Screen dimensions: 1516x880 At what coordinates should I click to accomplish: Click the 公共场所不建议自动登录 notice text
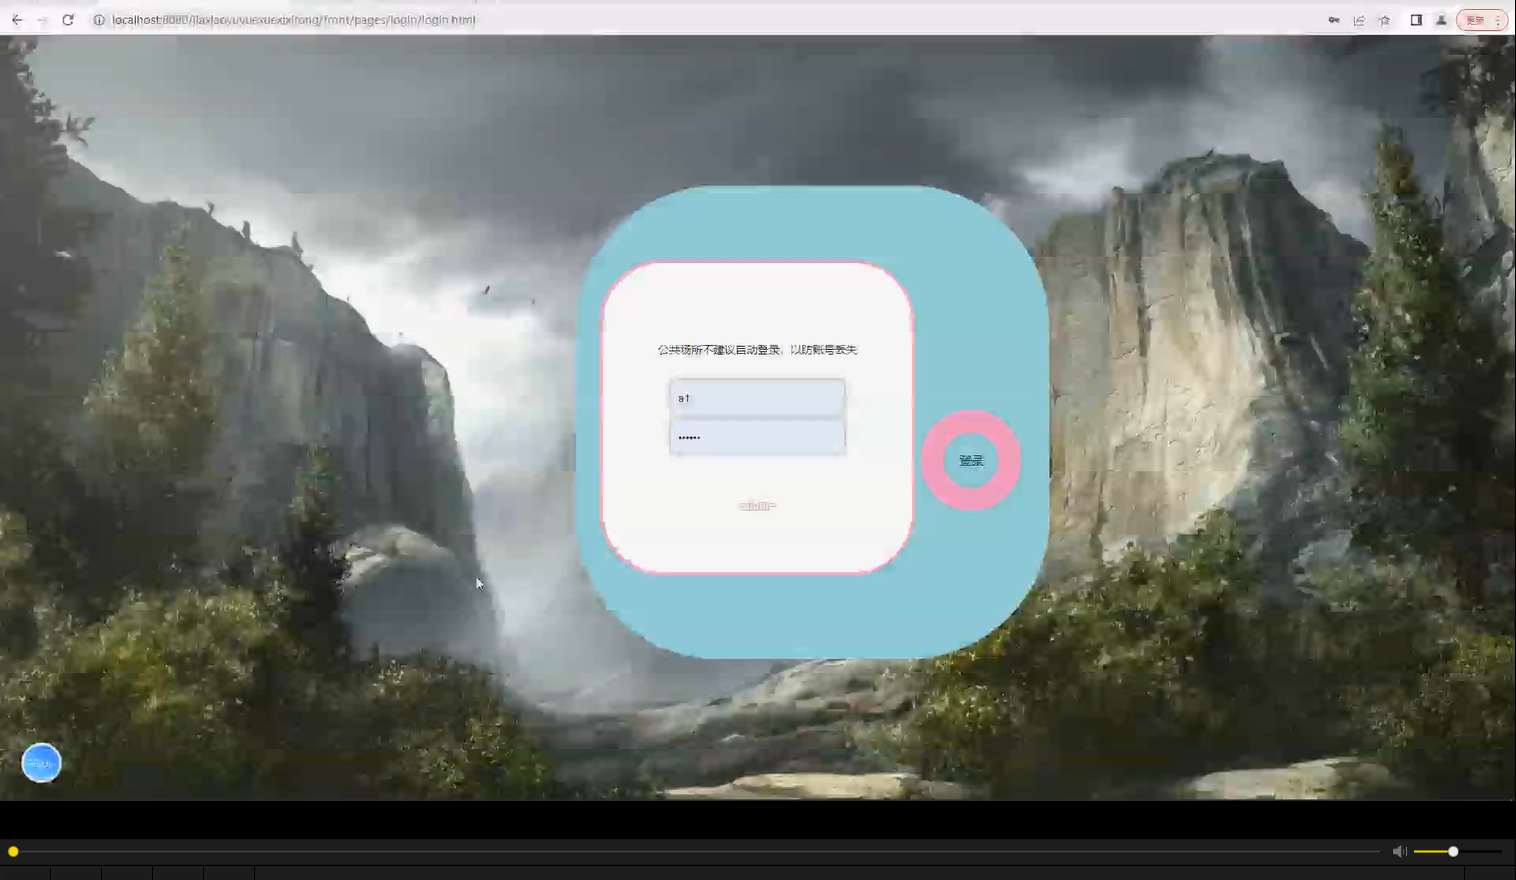click(757, 350)
